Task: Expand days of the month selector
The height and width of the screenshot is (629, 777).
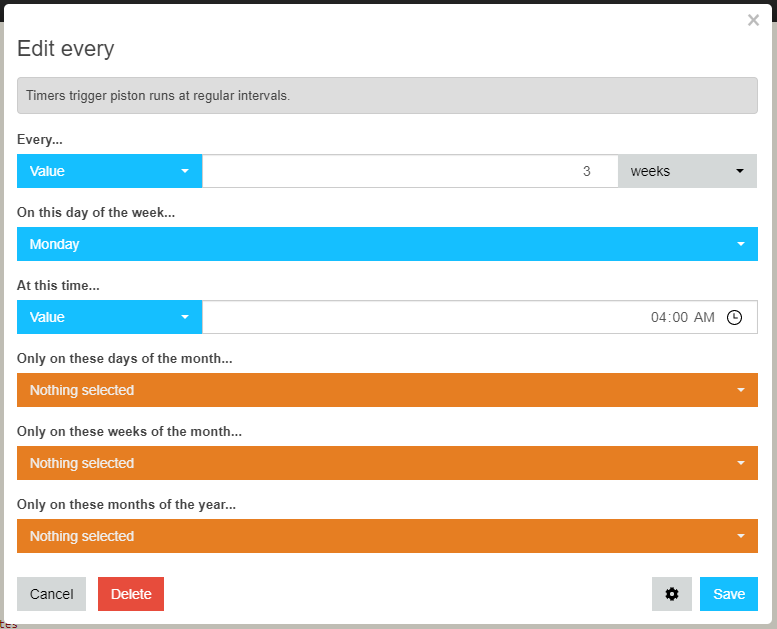Action: click(387, 390)
